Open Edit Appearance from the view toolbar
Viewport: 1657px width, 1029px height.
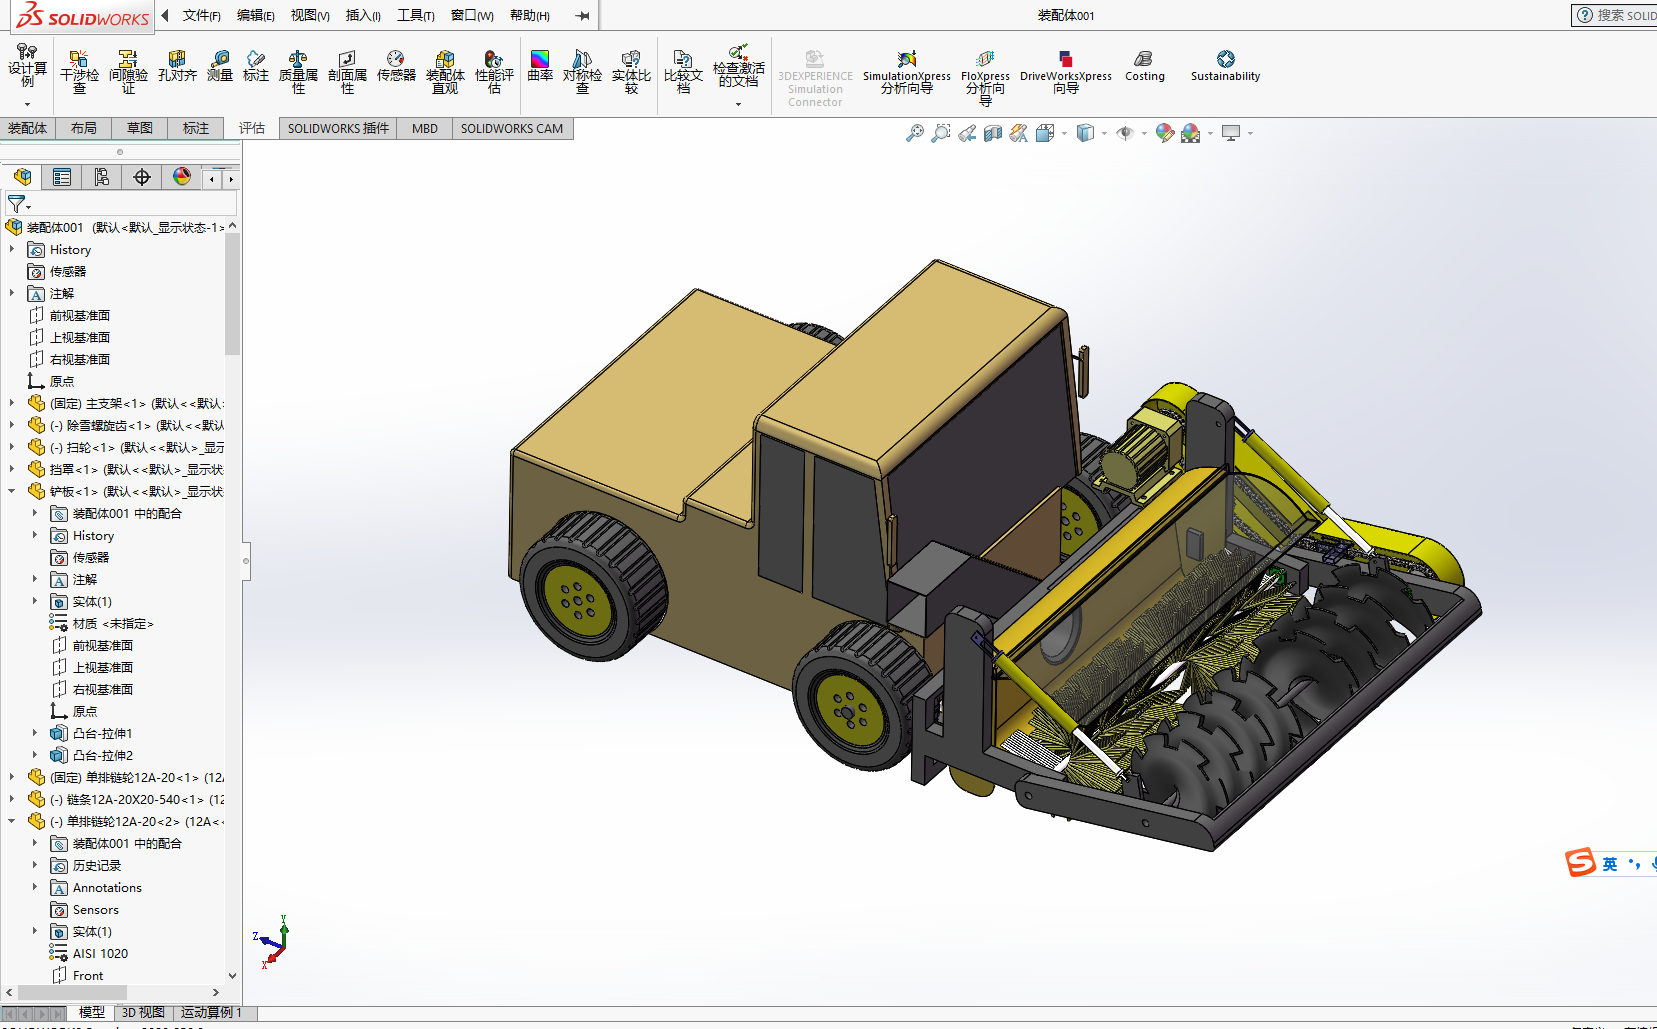tap(1164, 133)
